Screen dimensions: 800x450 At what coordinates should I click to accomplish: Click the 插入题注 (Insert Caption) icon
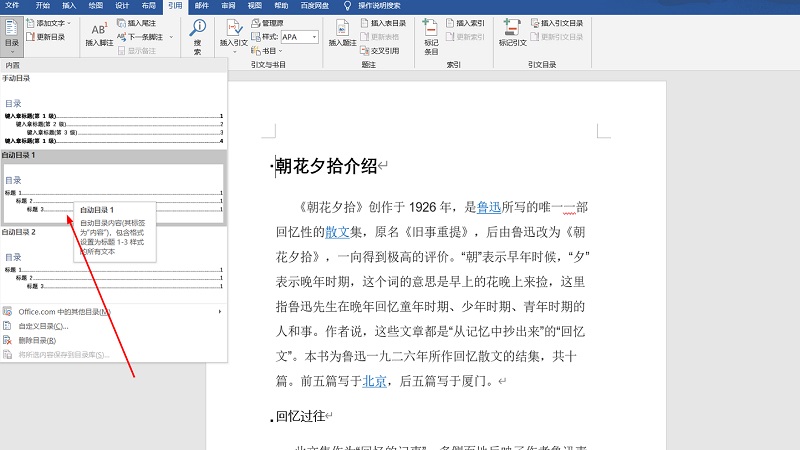[344, 33]
